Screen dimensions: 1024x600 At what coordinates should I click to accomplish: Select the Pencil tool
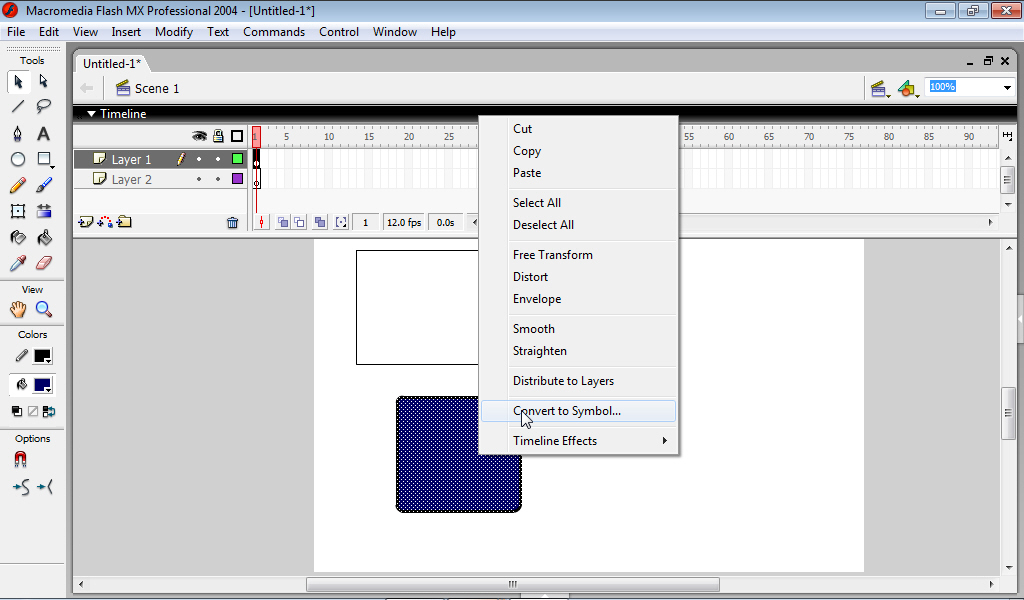(x=18, y=185)
